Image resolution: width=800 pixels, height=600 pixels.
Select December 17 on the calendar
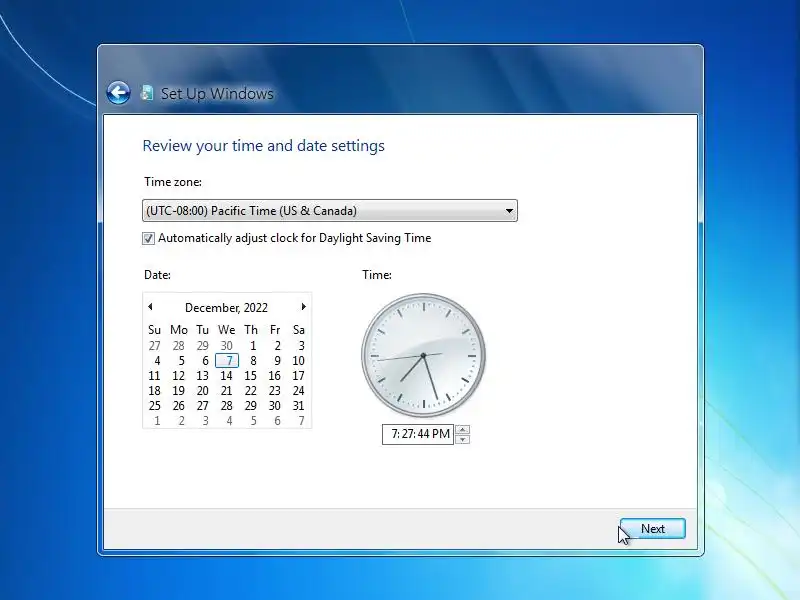click(x=299, y=376)
